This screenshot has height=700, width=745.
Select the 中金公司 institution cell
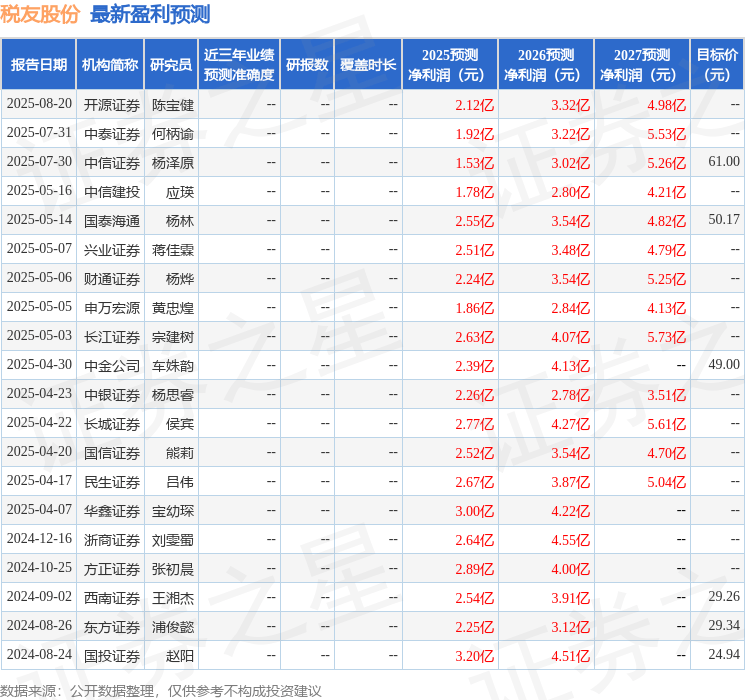tap(111, 365)
